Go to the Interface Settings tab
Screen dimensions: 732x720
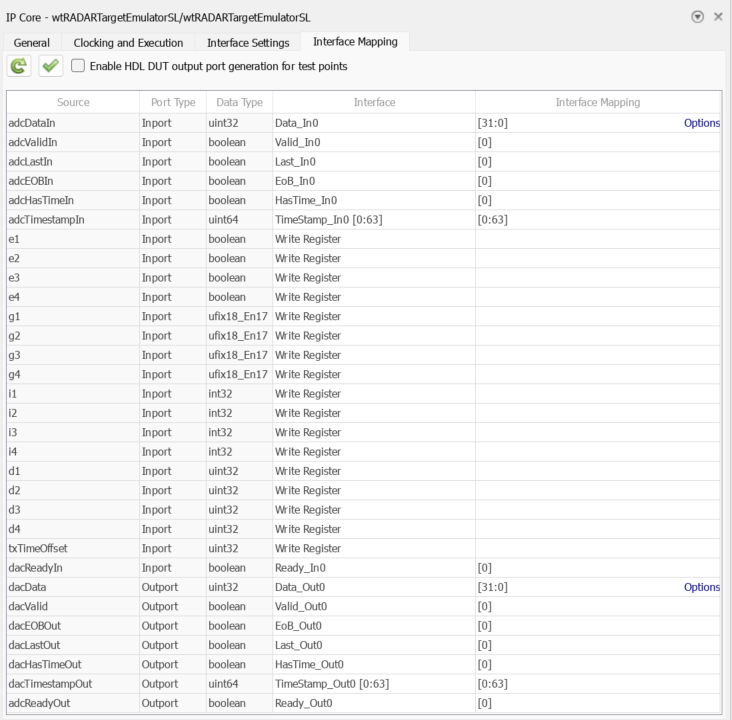pos(248,43)
